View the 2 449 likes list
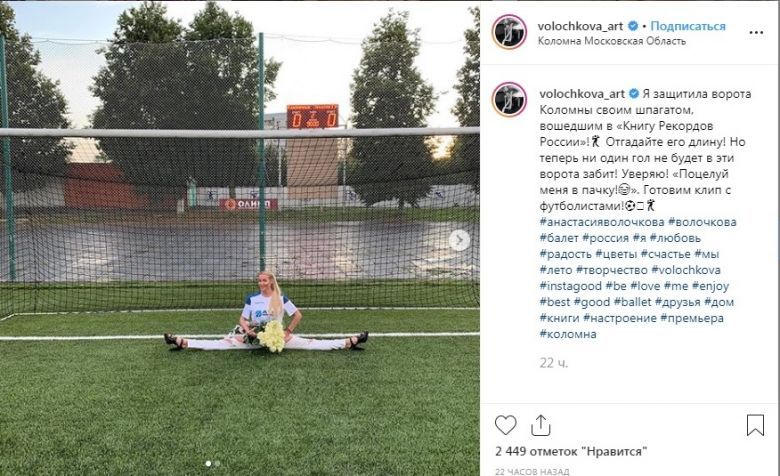This screenshot has height=476, width=780. [571, 452]
